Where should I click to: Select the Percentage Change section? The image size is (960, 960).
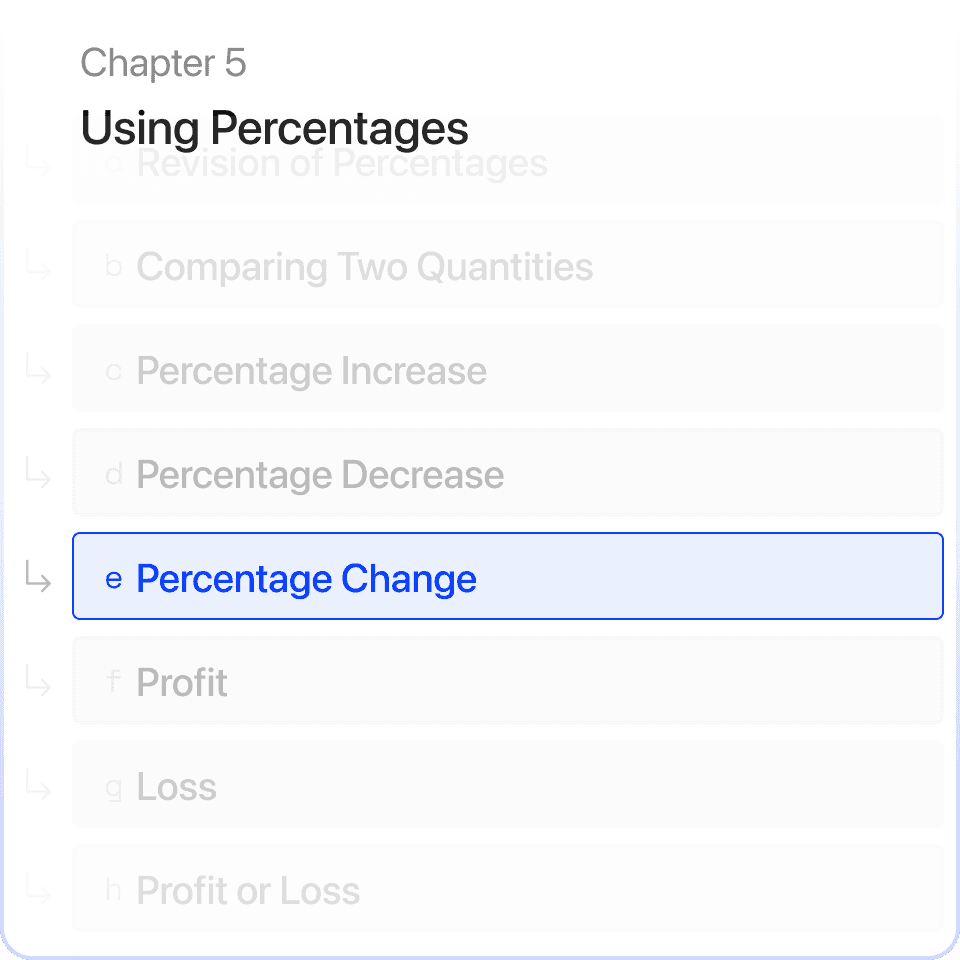[x=508, y=576]
